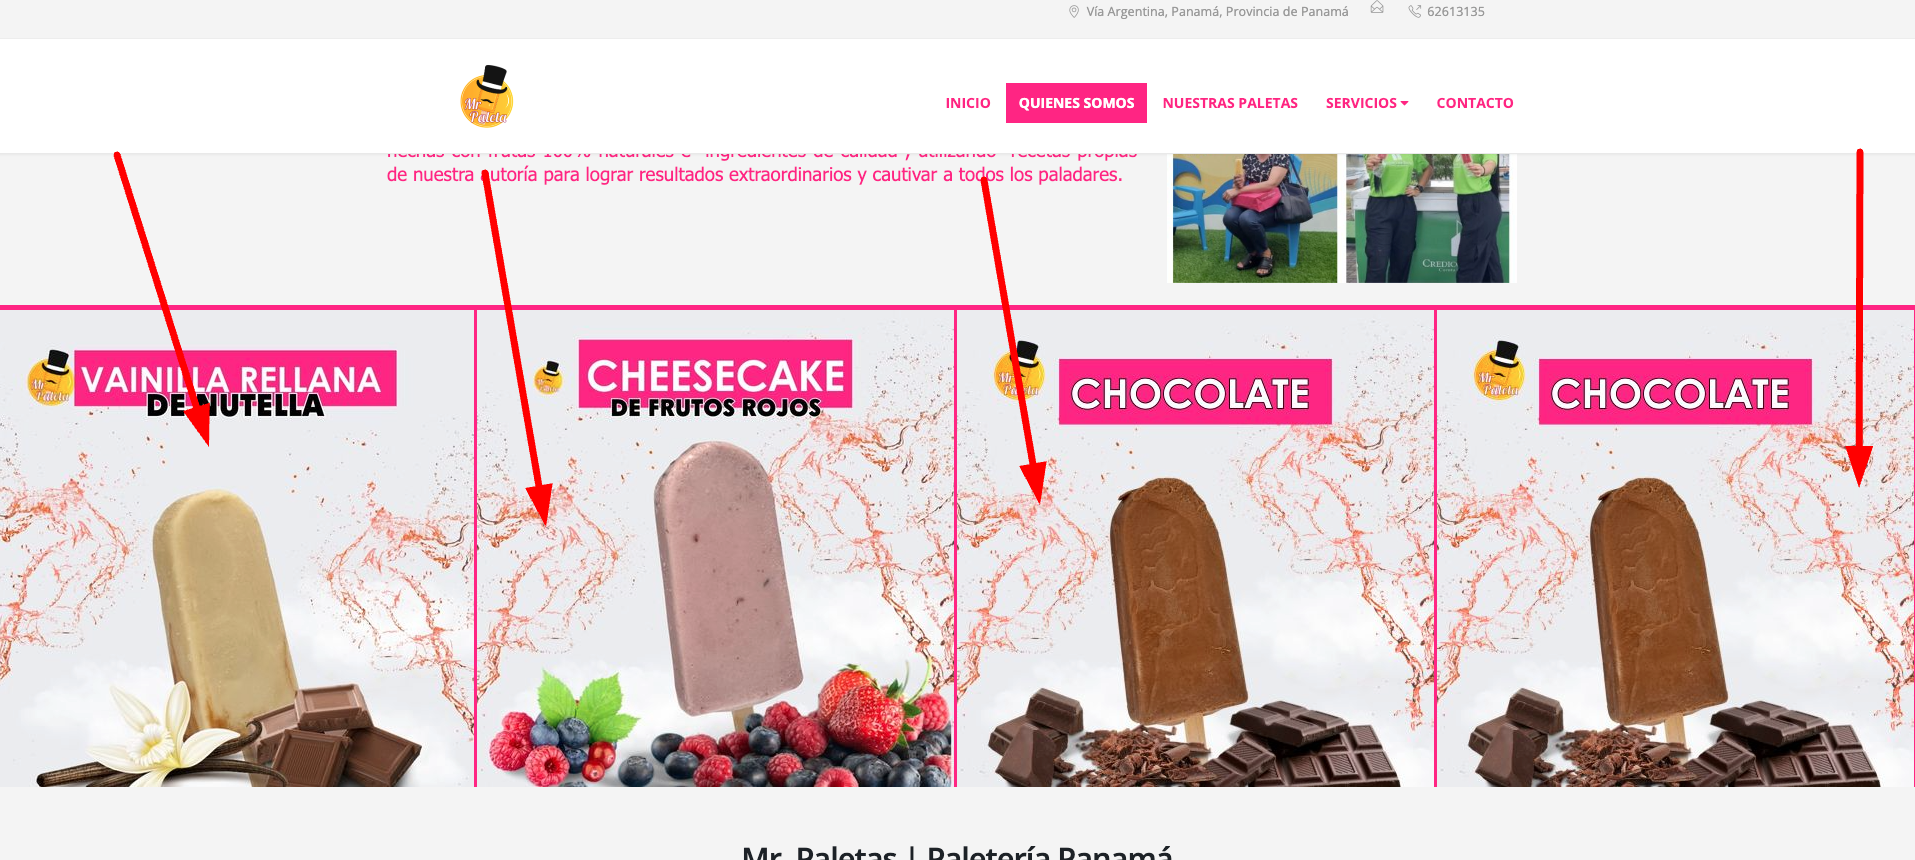Open the Vainilla Rellana de Nutella image
The image size is (1915, 860).
pos(237,548)
